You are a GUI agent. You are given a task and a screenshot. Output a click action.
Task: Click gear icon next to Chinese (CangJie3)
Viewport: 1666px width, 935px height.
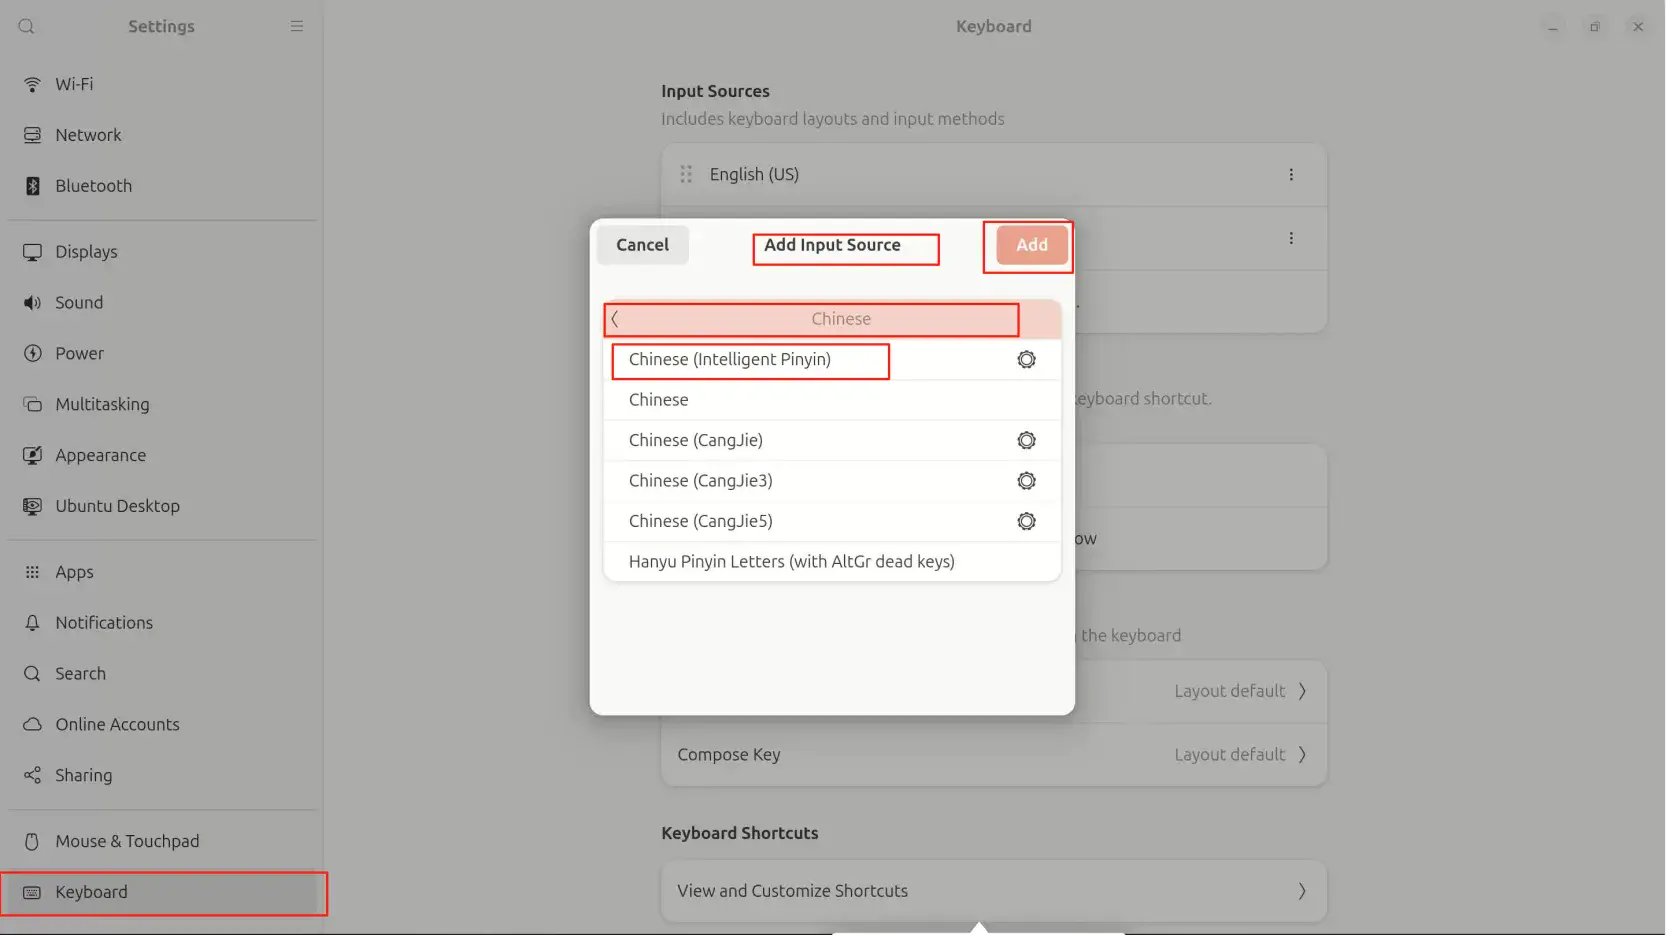[1026, 481]
